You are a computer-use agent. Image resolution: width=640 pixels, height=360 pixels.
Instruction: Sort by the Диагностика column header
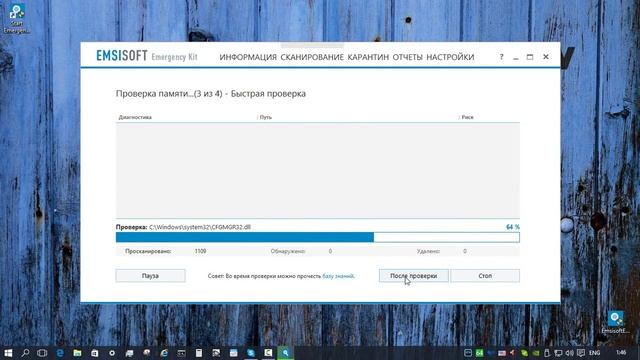point(135,117)
